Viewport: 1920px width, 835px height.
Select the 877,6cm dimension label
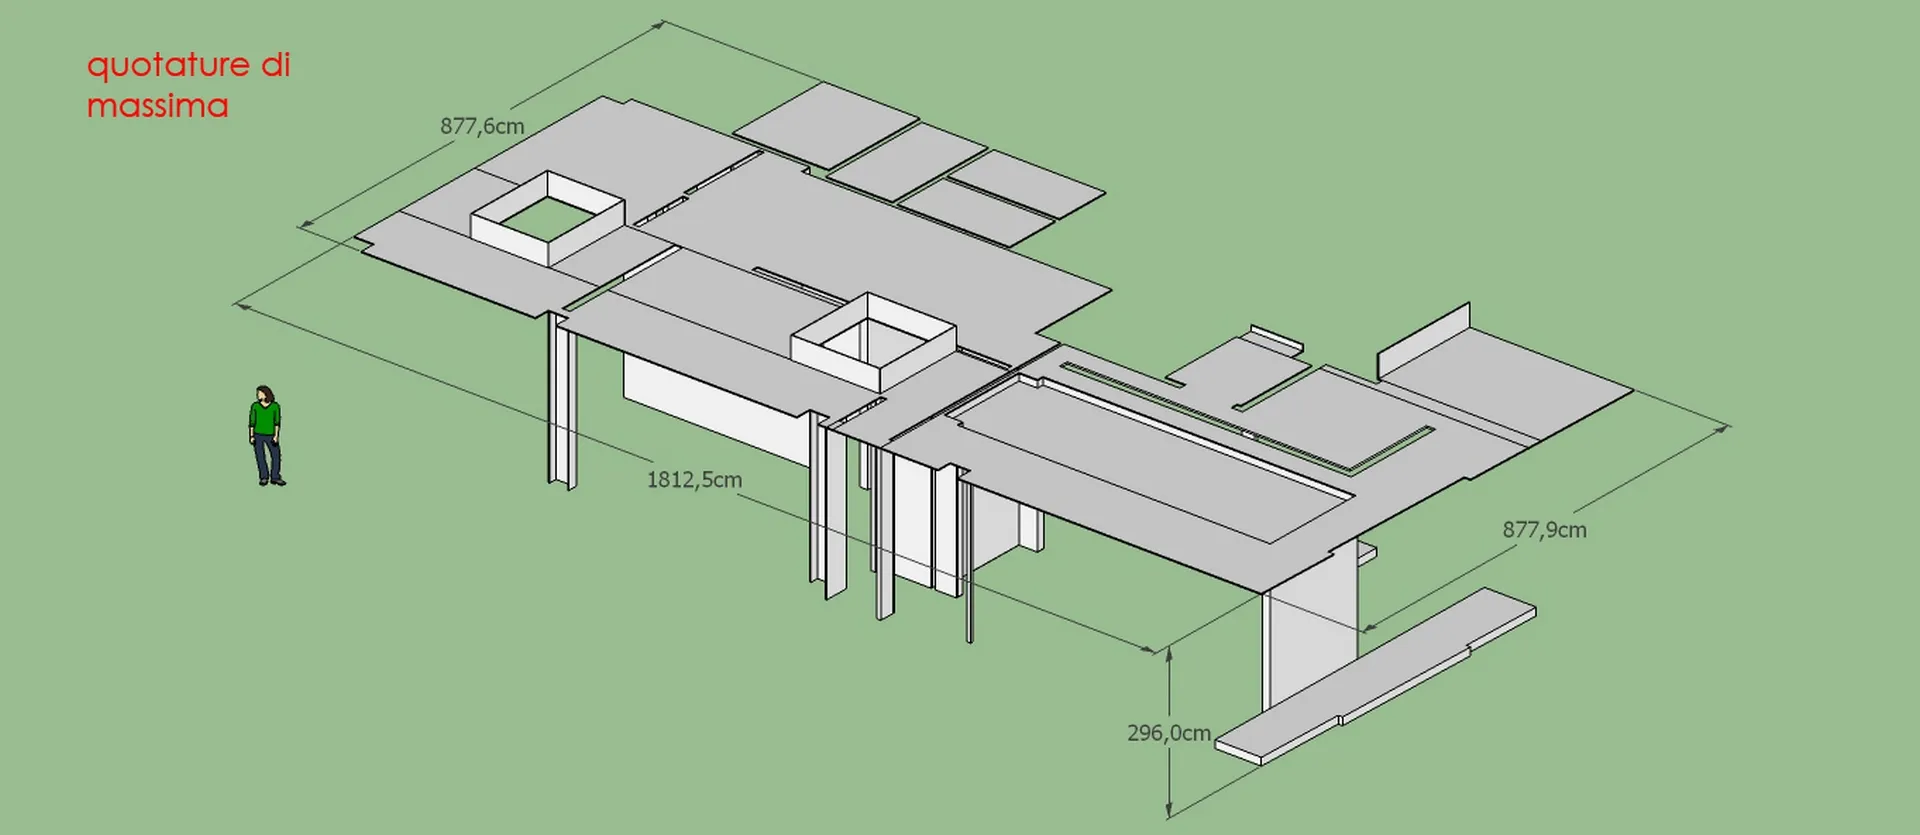482,126
